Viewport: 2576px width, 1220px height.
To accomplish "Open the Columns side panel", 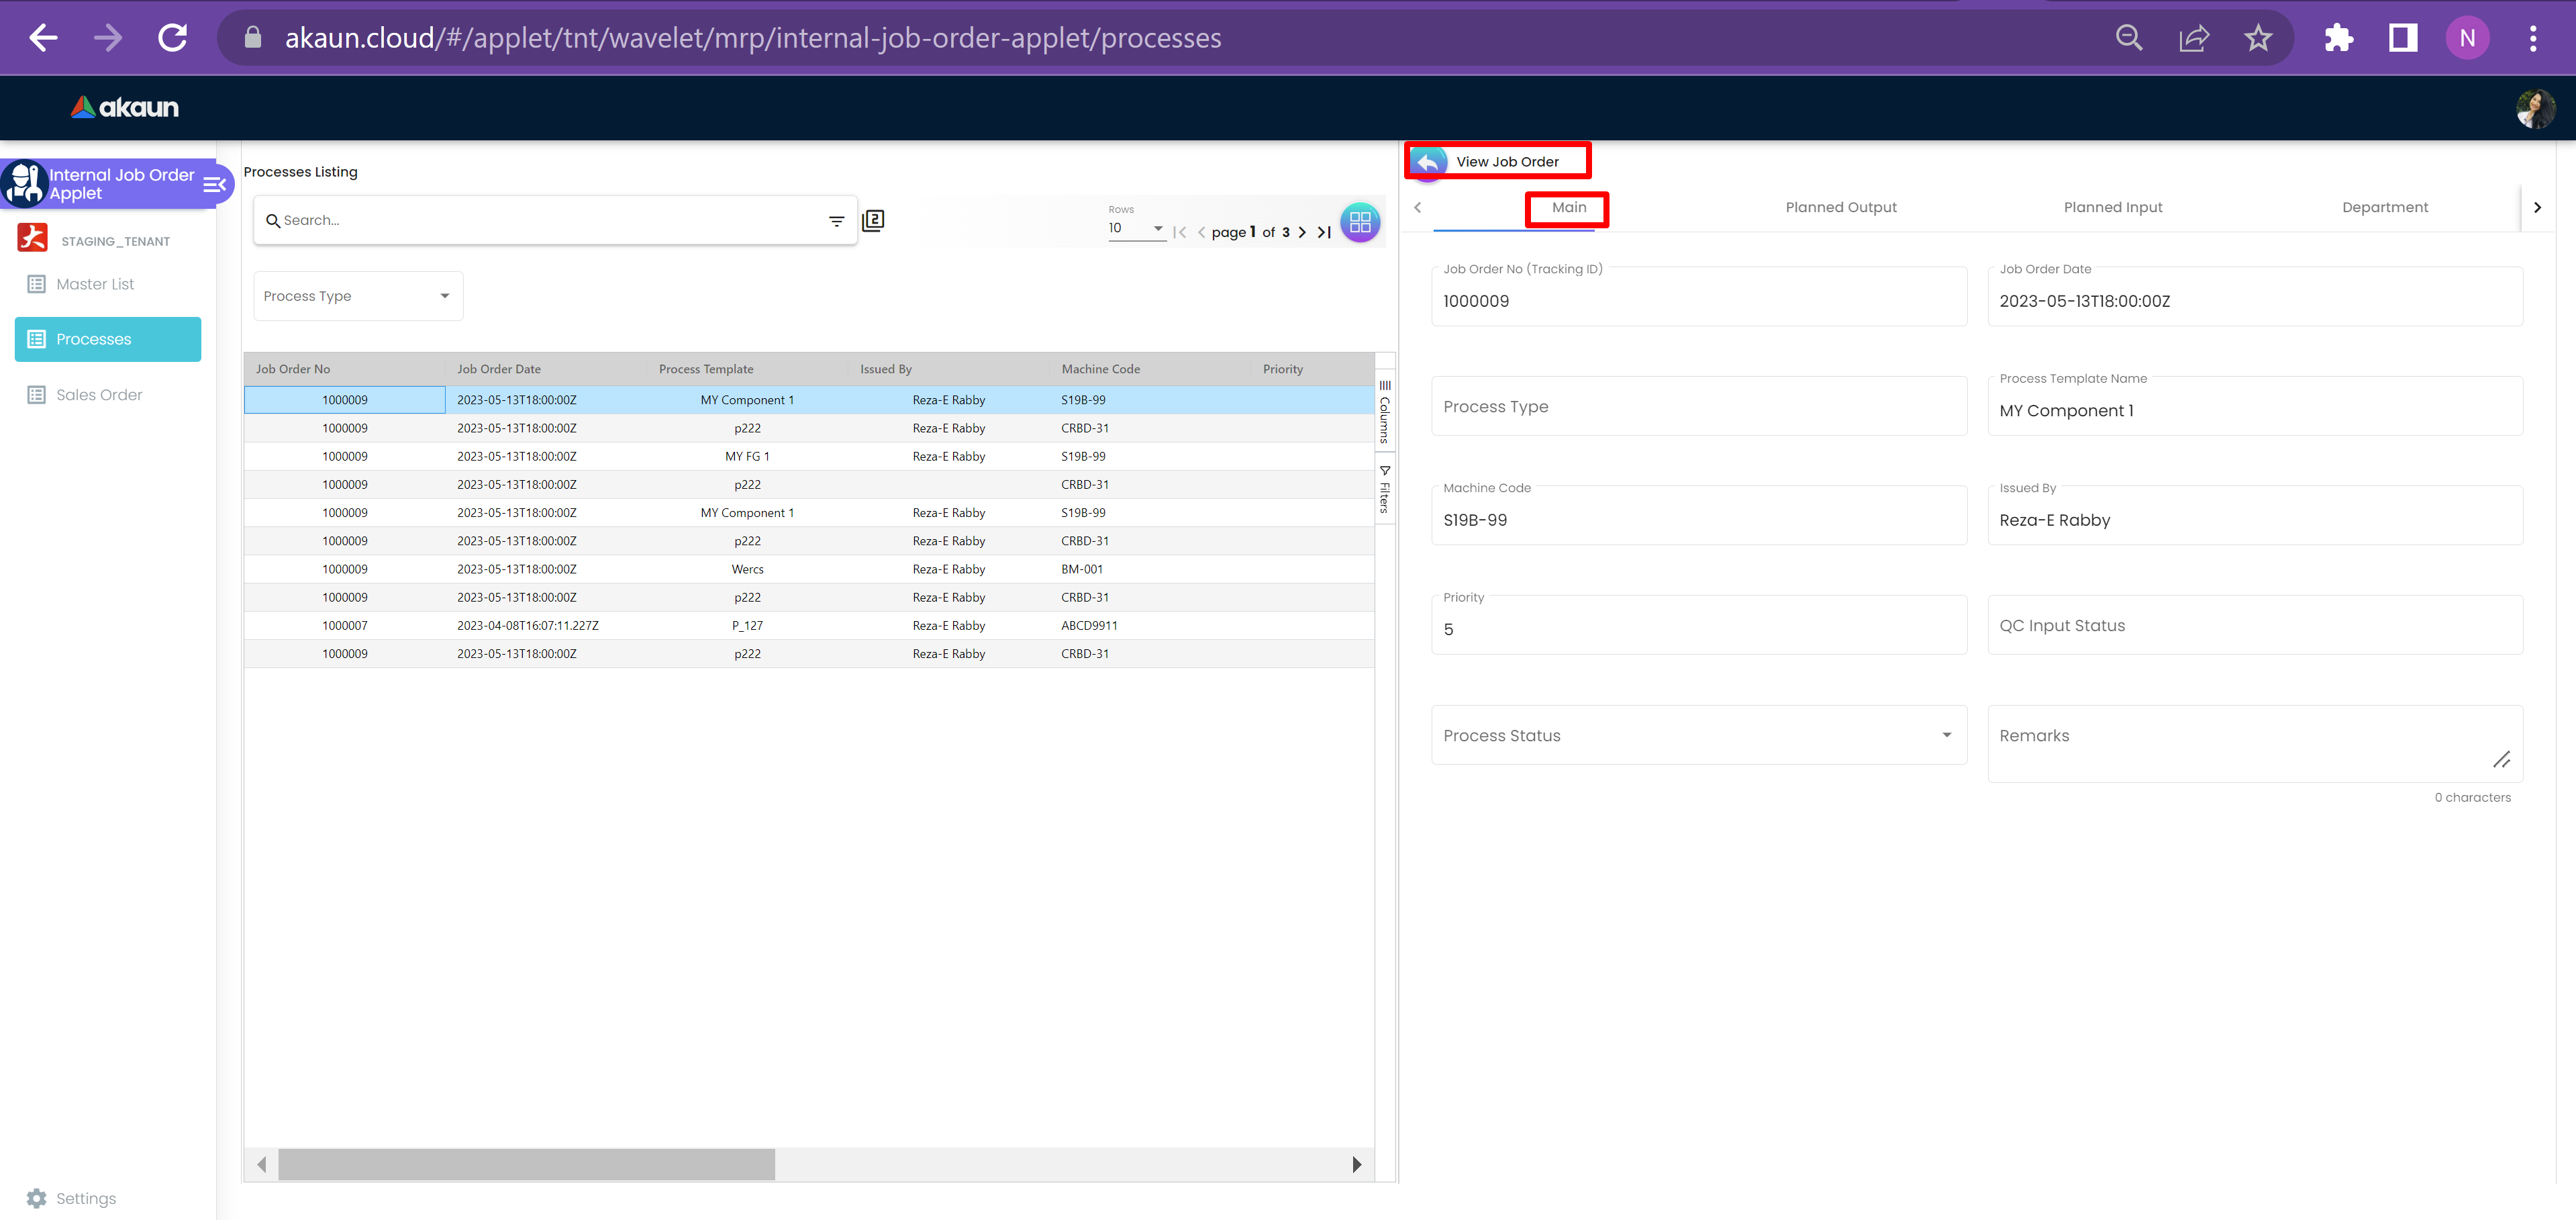I will [1385, 411].
